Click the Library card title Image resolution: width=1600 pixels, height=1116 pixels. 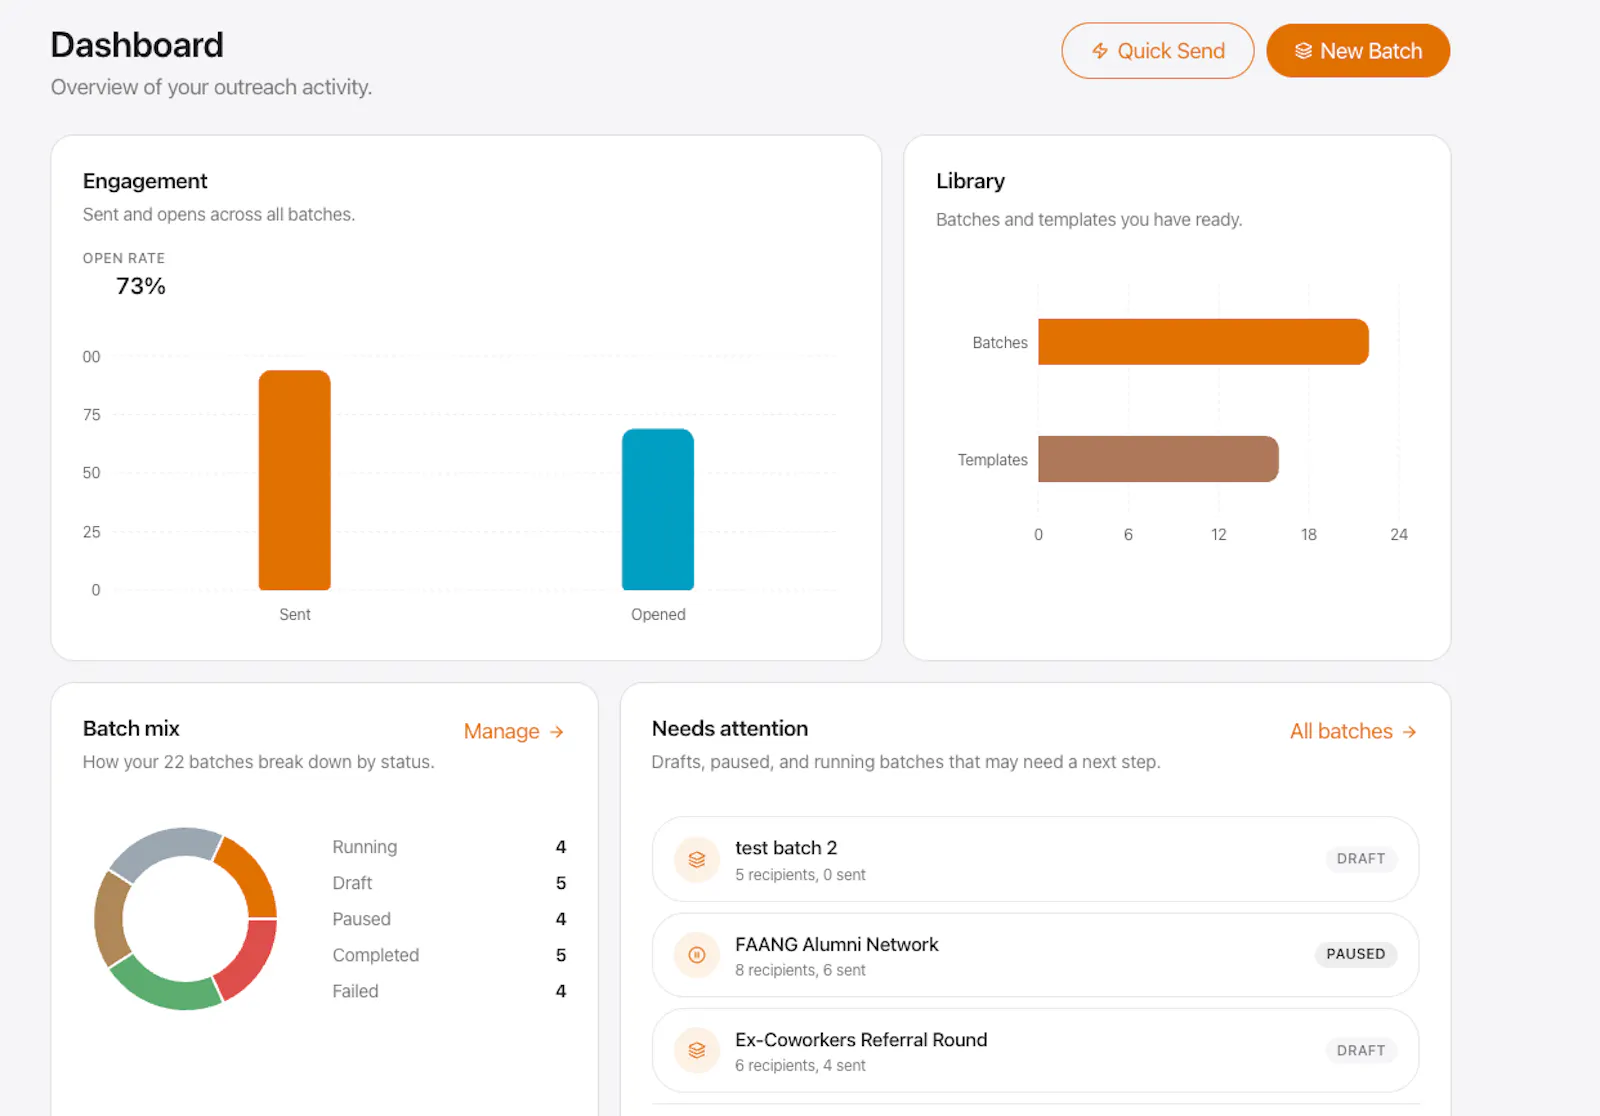pyautogui.click(x=970, y=181)
